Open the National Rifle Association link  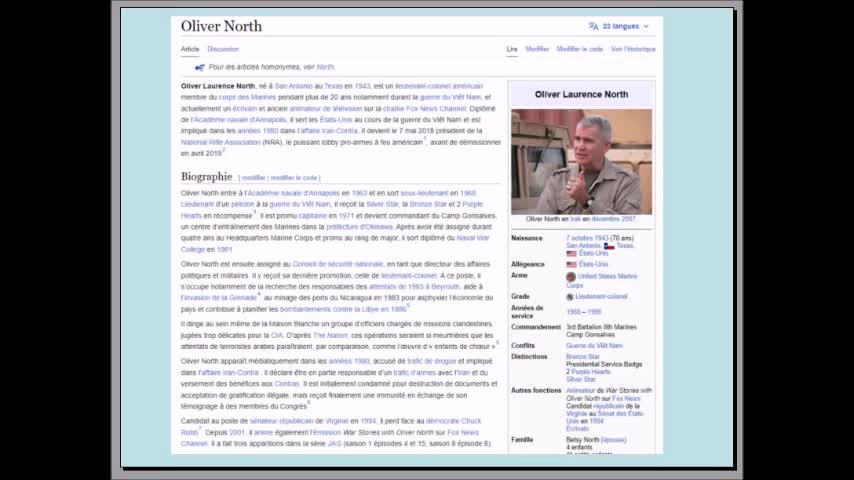[221, 142]
